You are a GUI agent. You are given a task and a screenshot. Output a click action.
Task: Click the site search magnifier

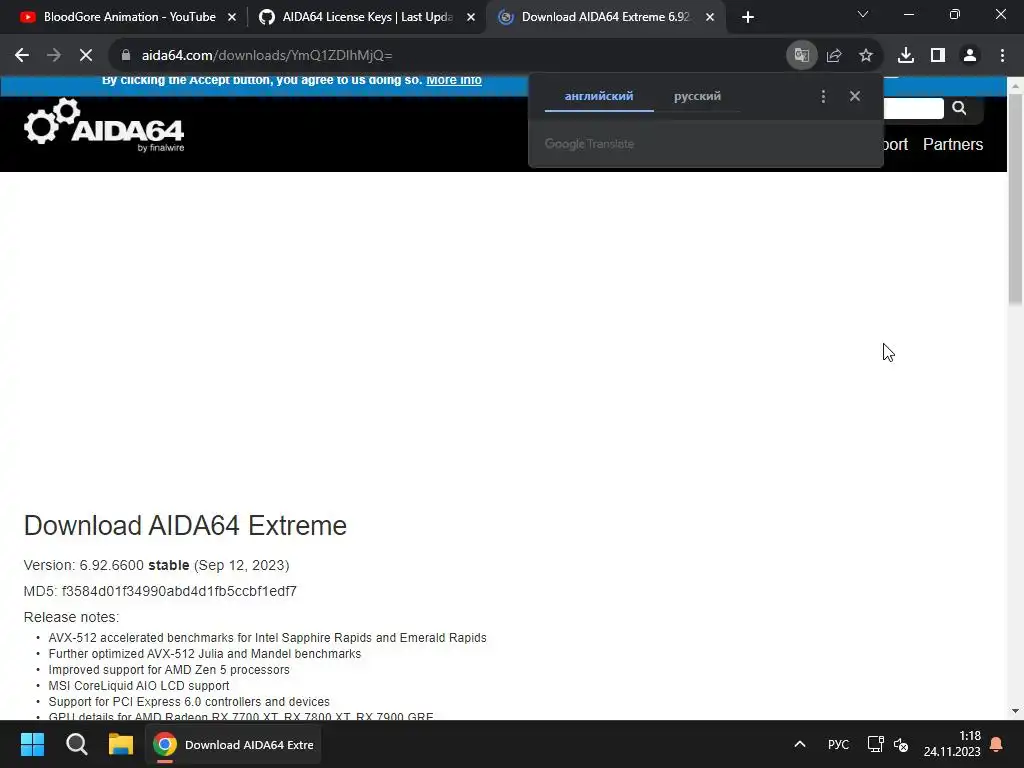coord(959,108)
